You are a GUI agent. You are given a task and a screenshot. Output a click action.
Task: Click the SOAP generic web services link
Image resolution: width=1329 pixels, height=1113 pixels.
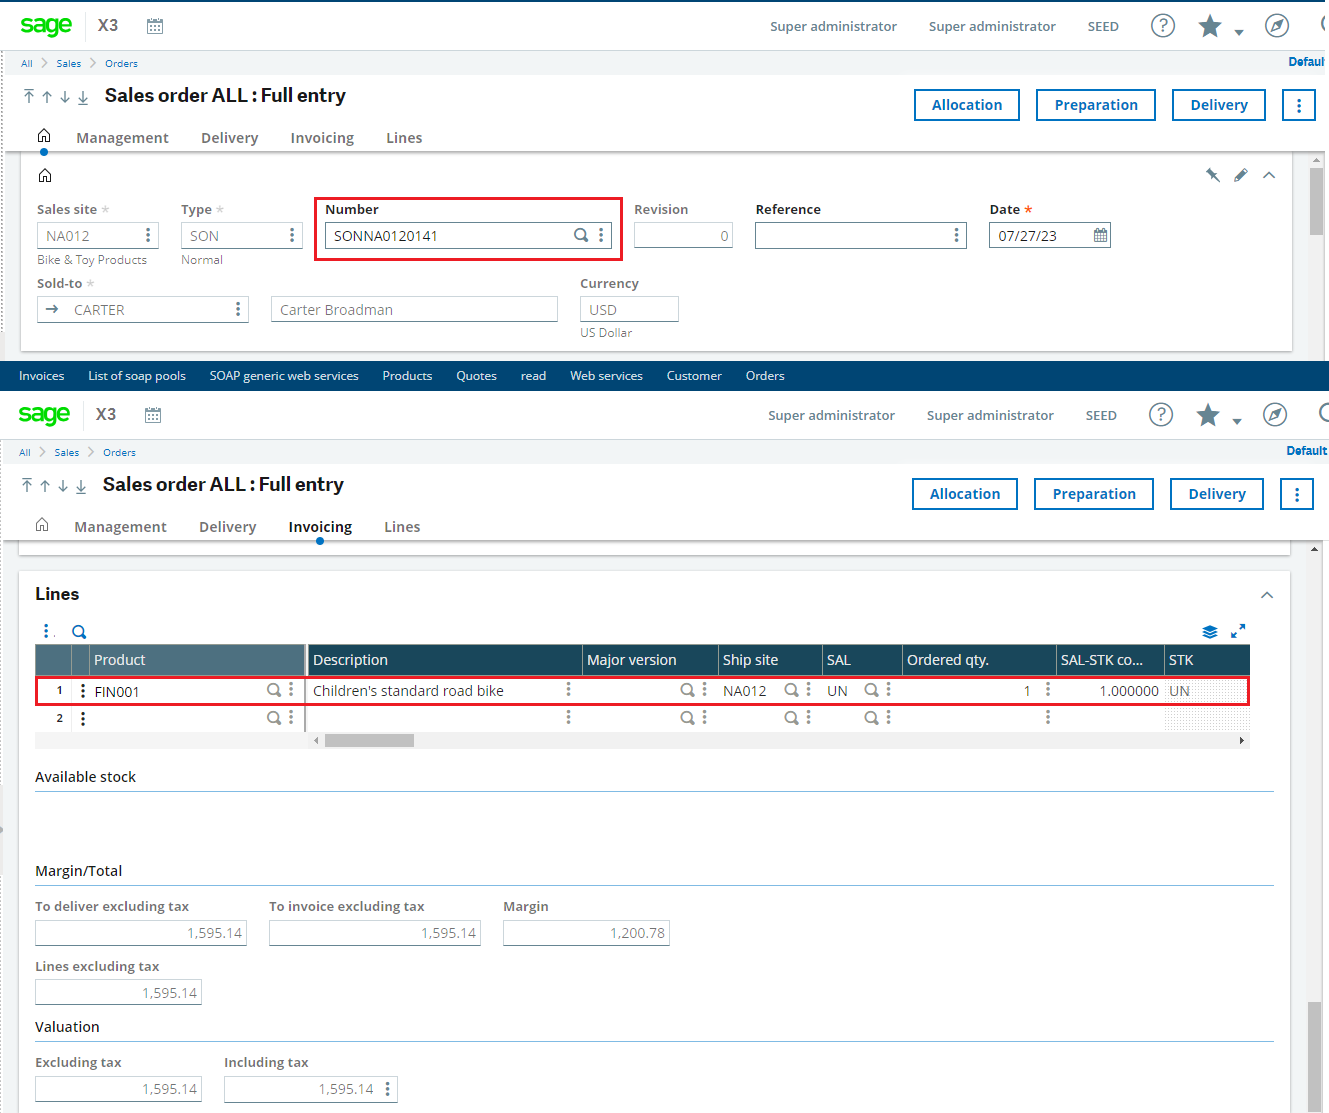(x=284, y=376)
